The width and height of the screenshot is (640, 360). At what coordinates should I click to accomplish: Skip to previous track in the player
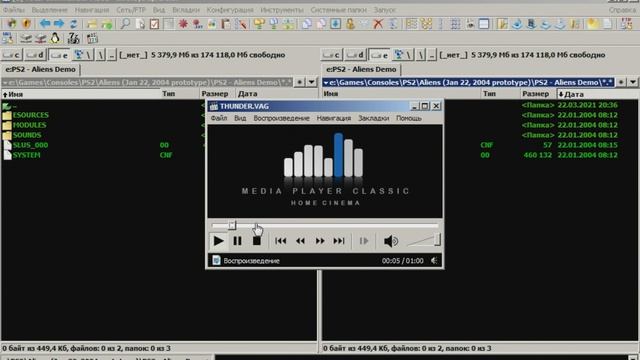[x=280, y=241]
